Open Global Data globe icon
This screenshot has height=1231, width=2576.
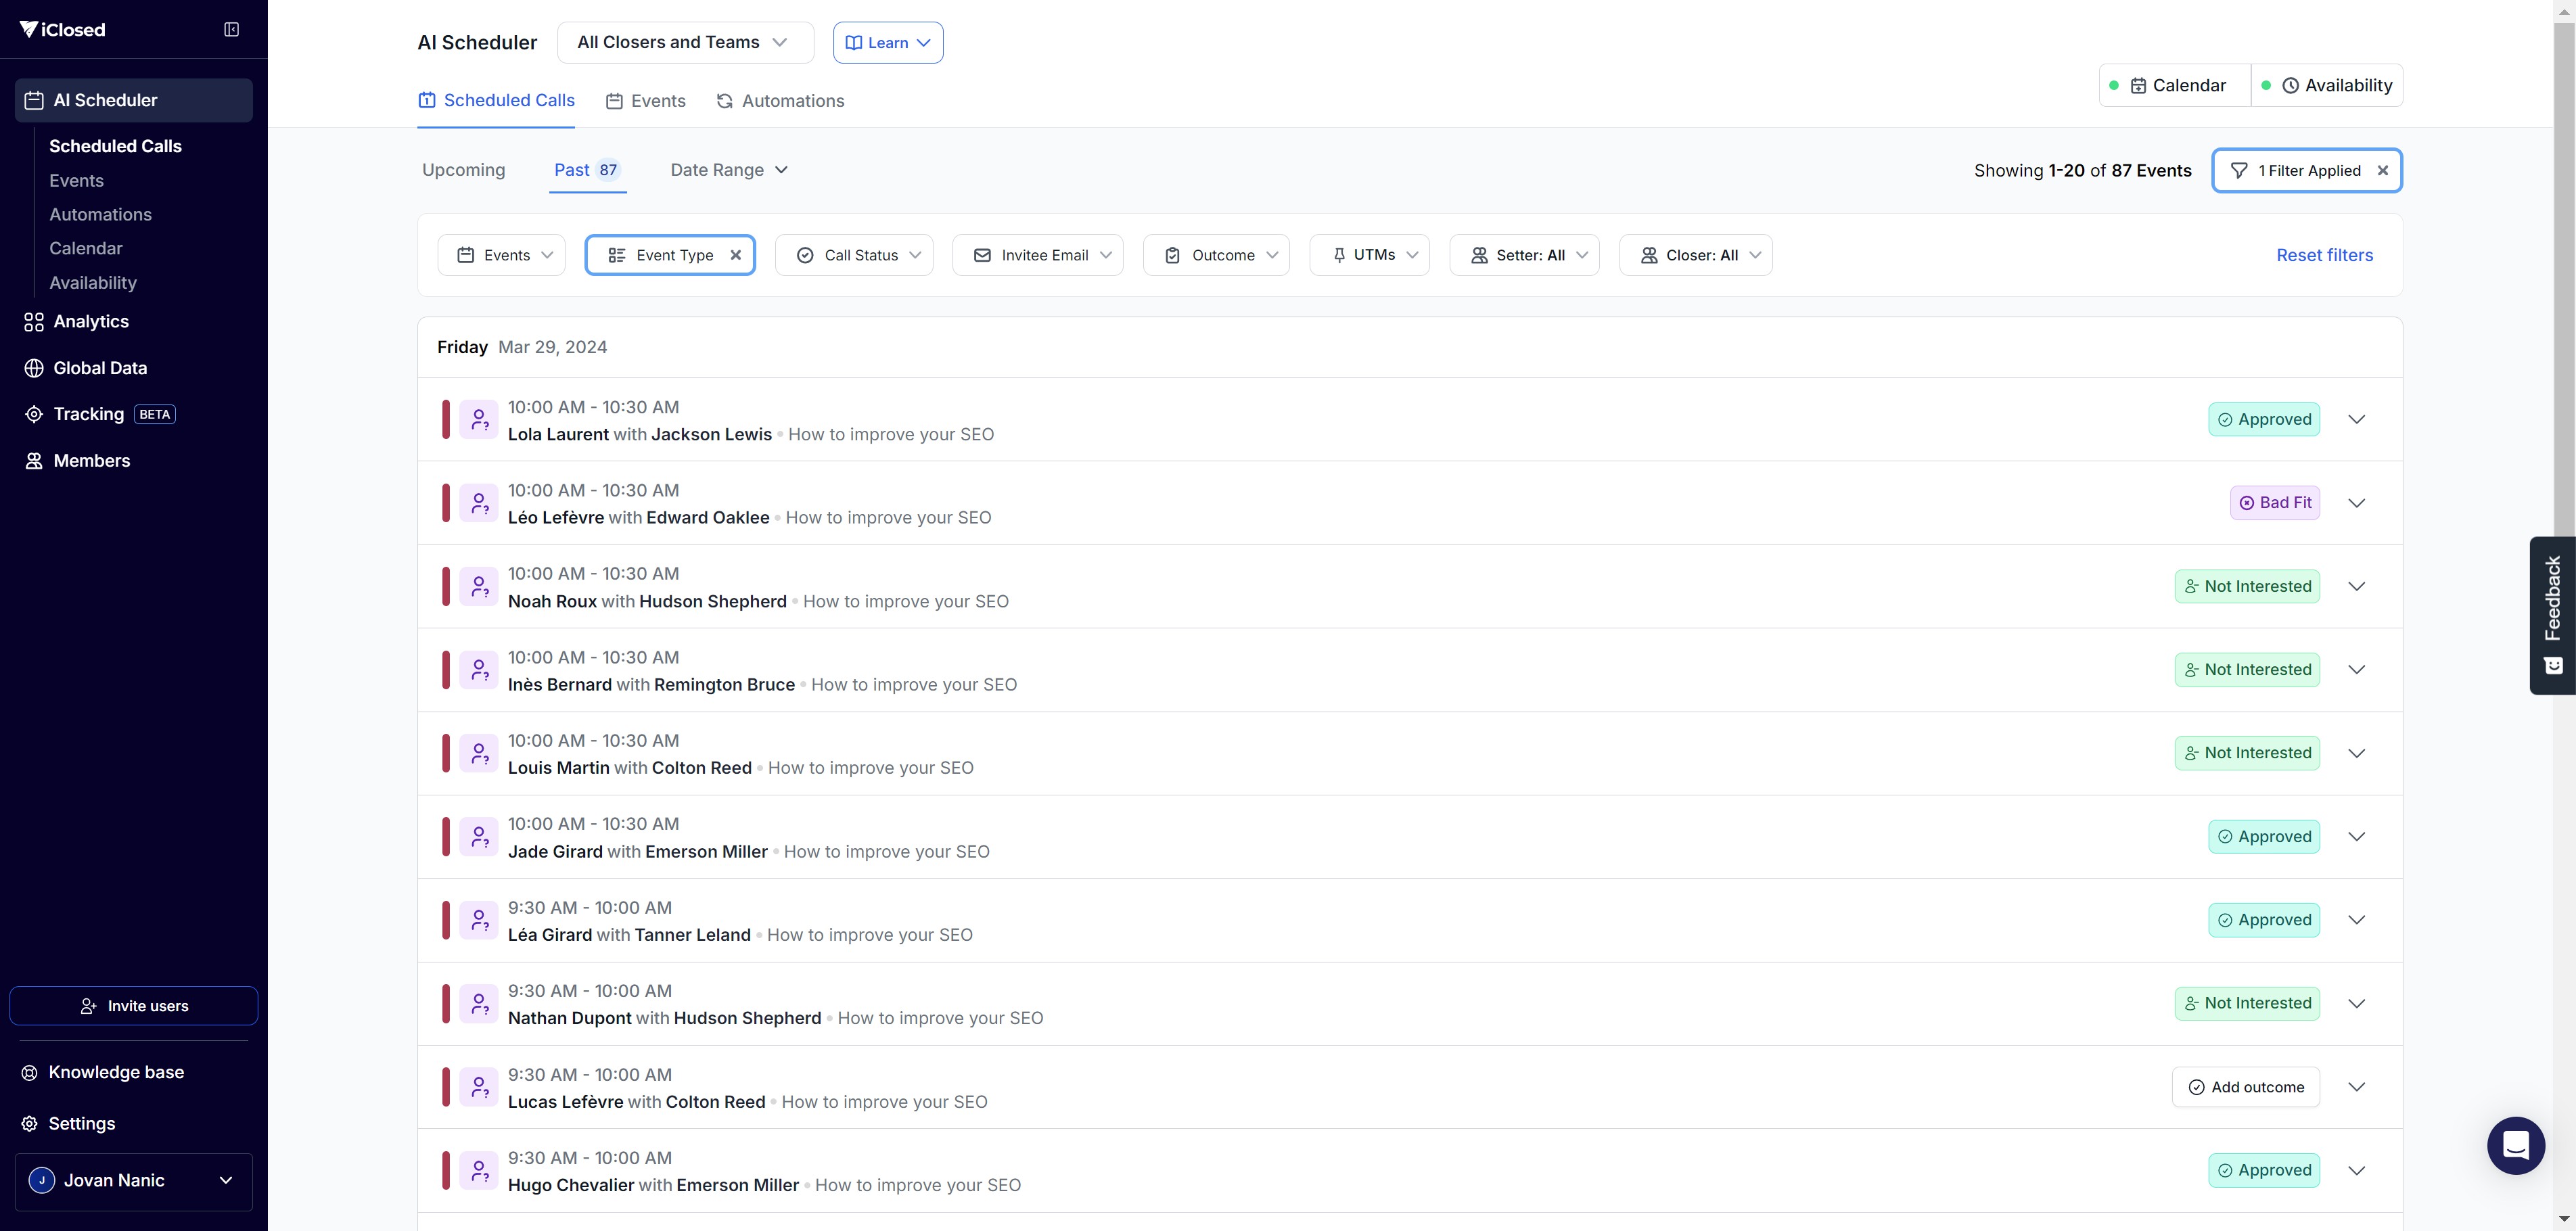(x=34, y=368)
